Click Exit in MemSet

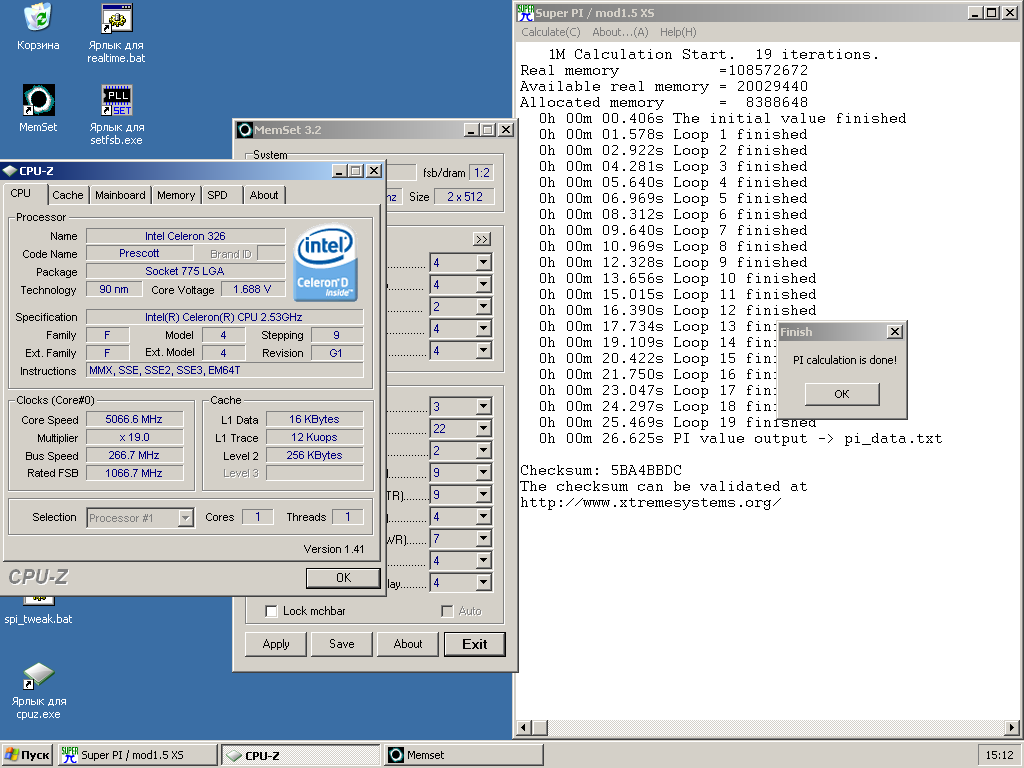coord(475,644)
